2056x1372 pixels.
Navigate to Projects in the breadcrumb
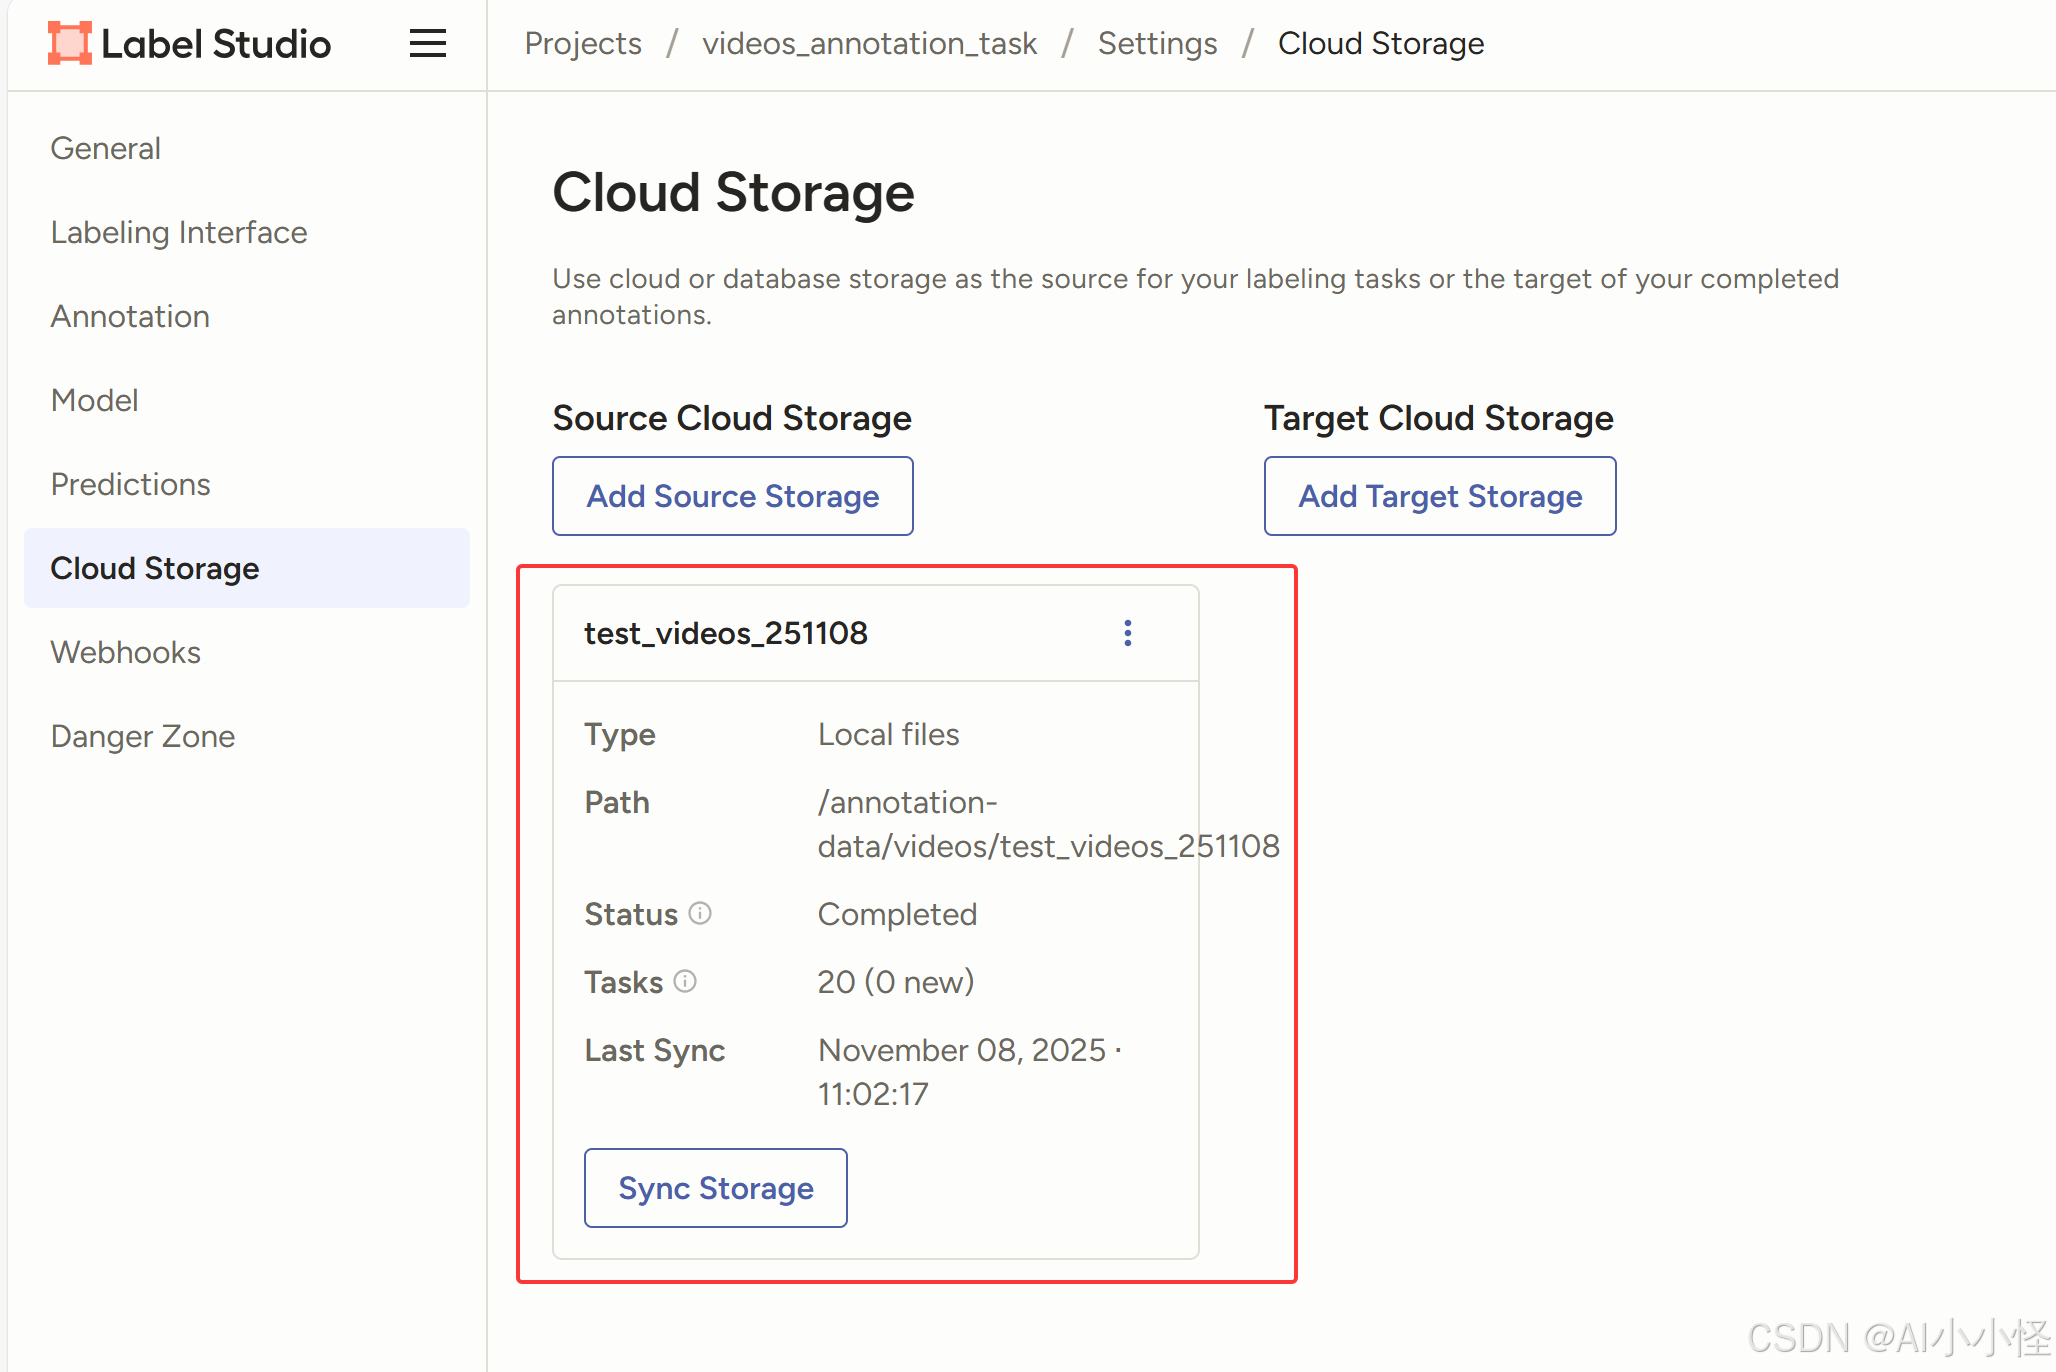pyautogui.click(x=583, y=43)
